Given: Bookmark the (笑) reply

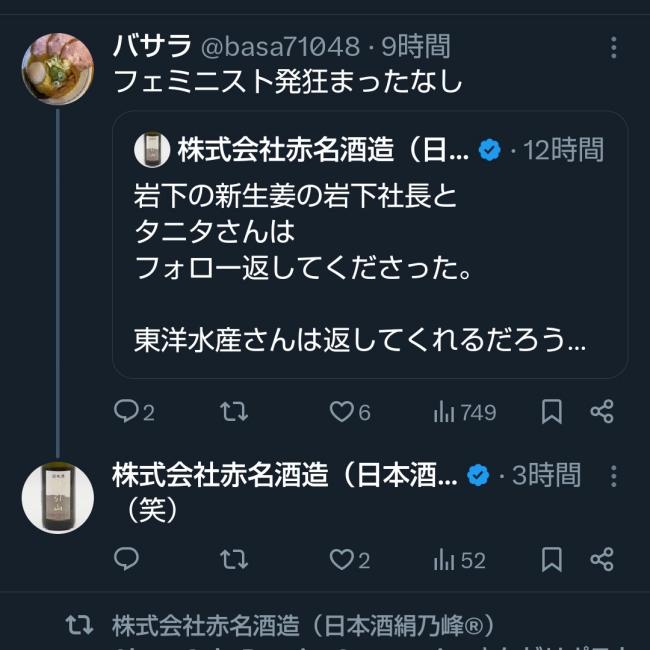Looking at the screenshot, I should (x=552, y=559).
